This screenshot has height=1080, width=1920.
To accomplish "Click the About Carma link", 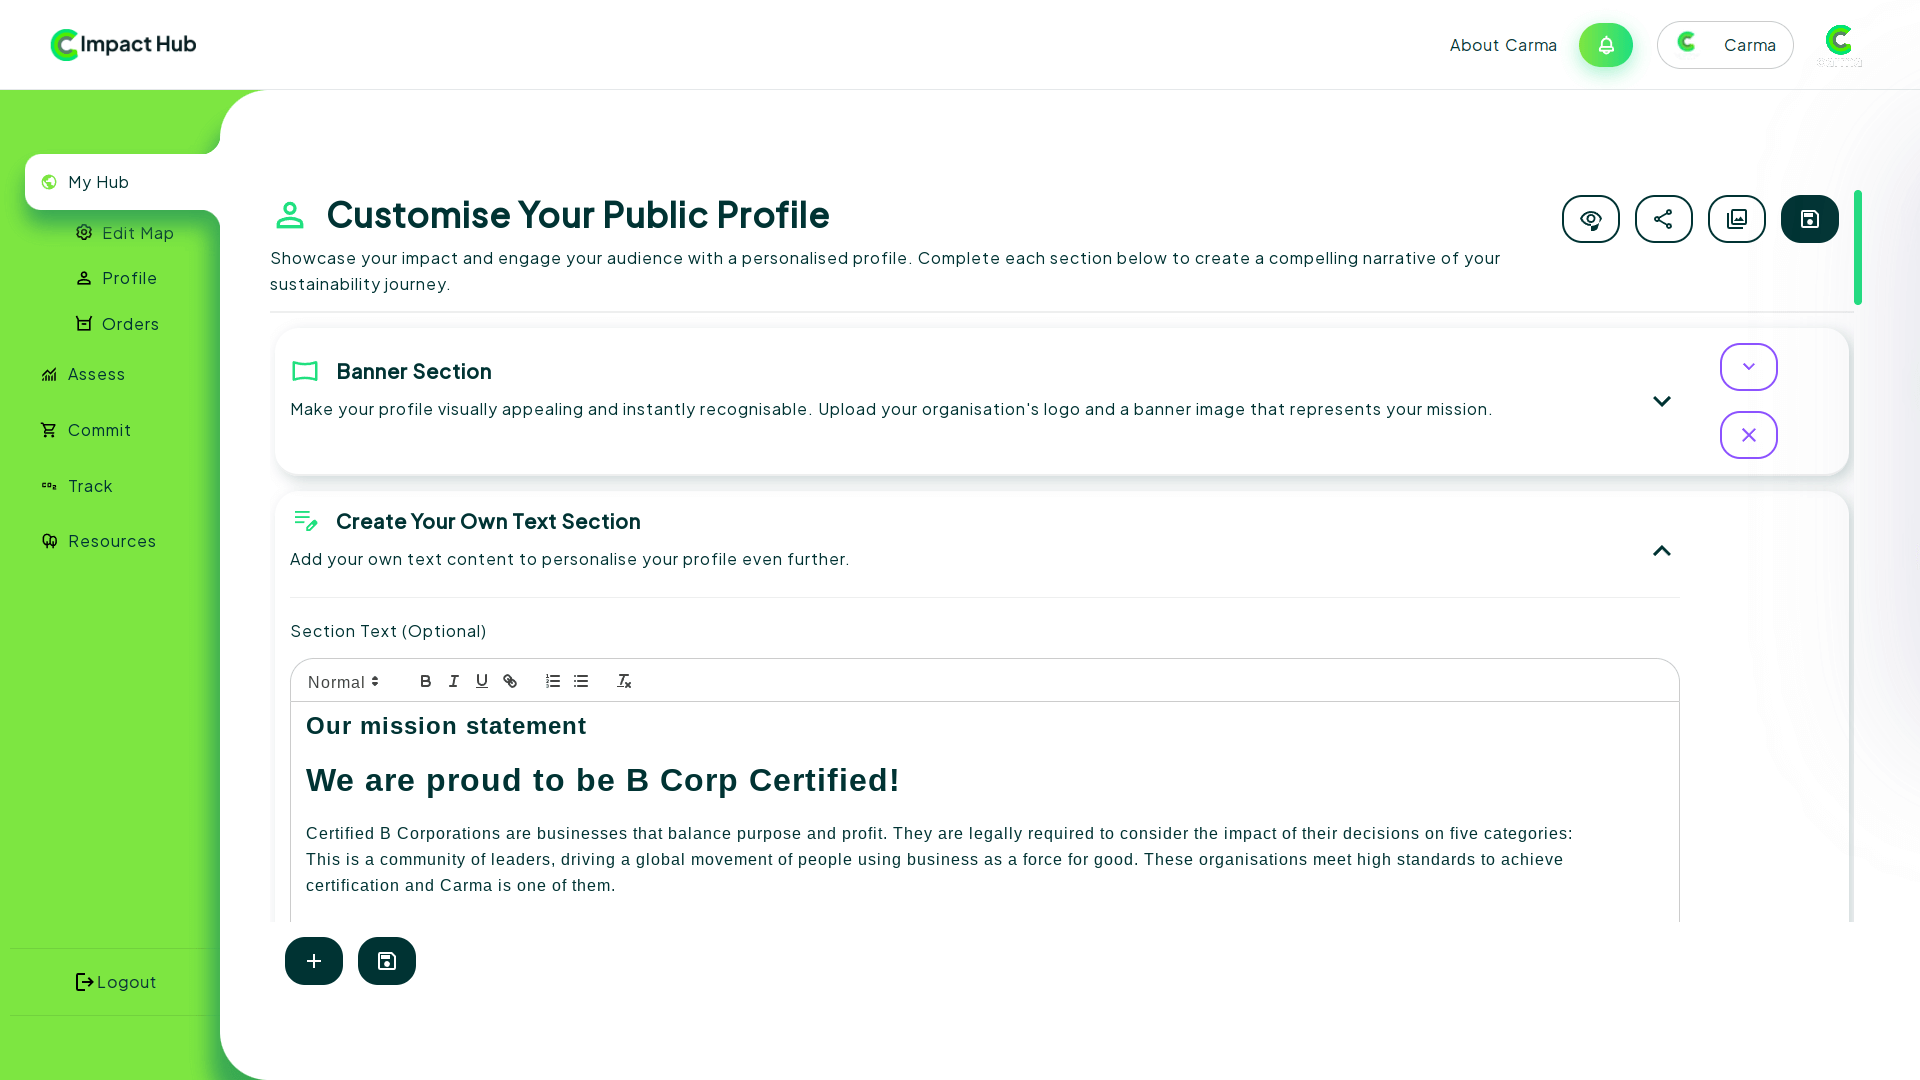I will click(1502, 45).
